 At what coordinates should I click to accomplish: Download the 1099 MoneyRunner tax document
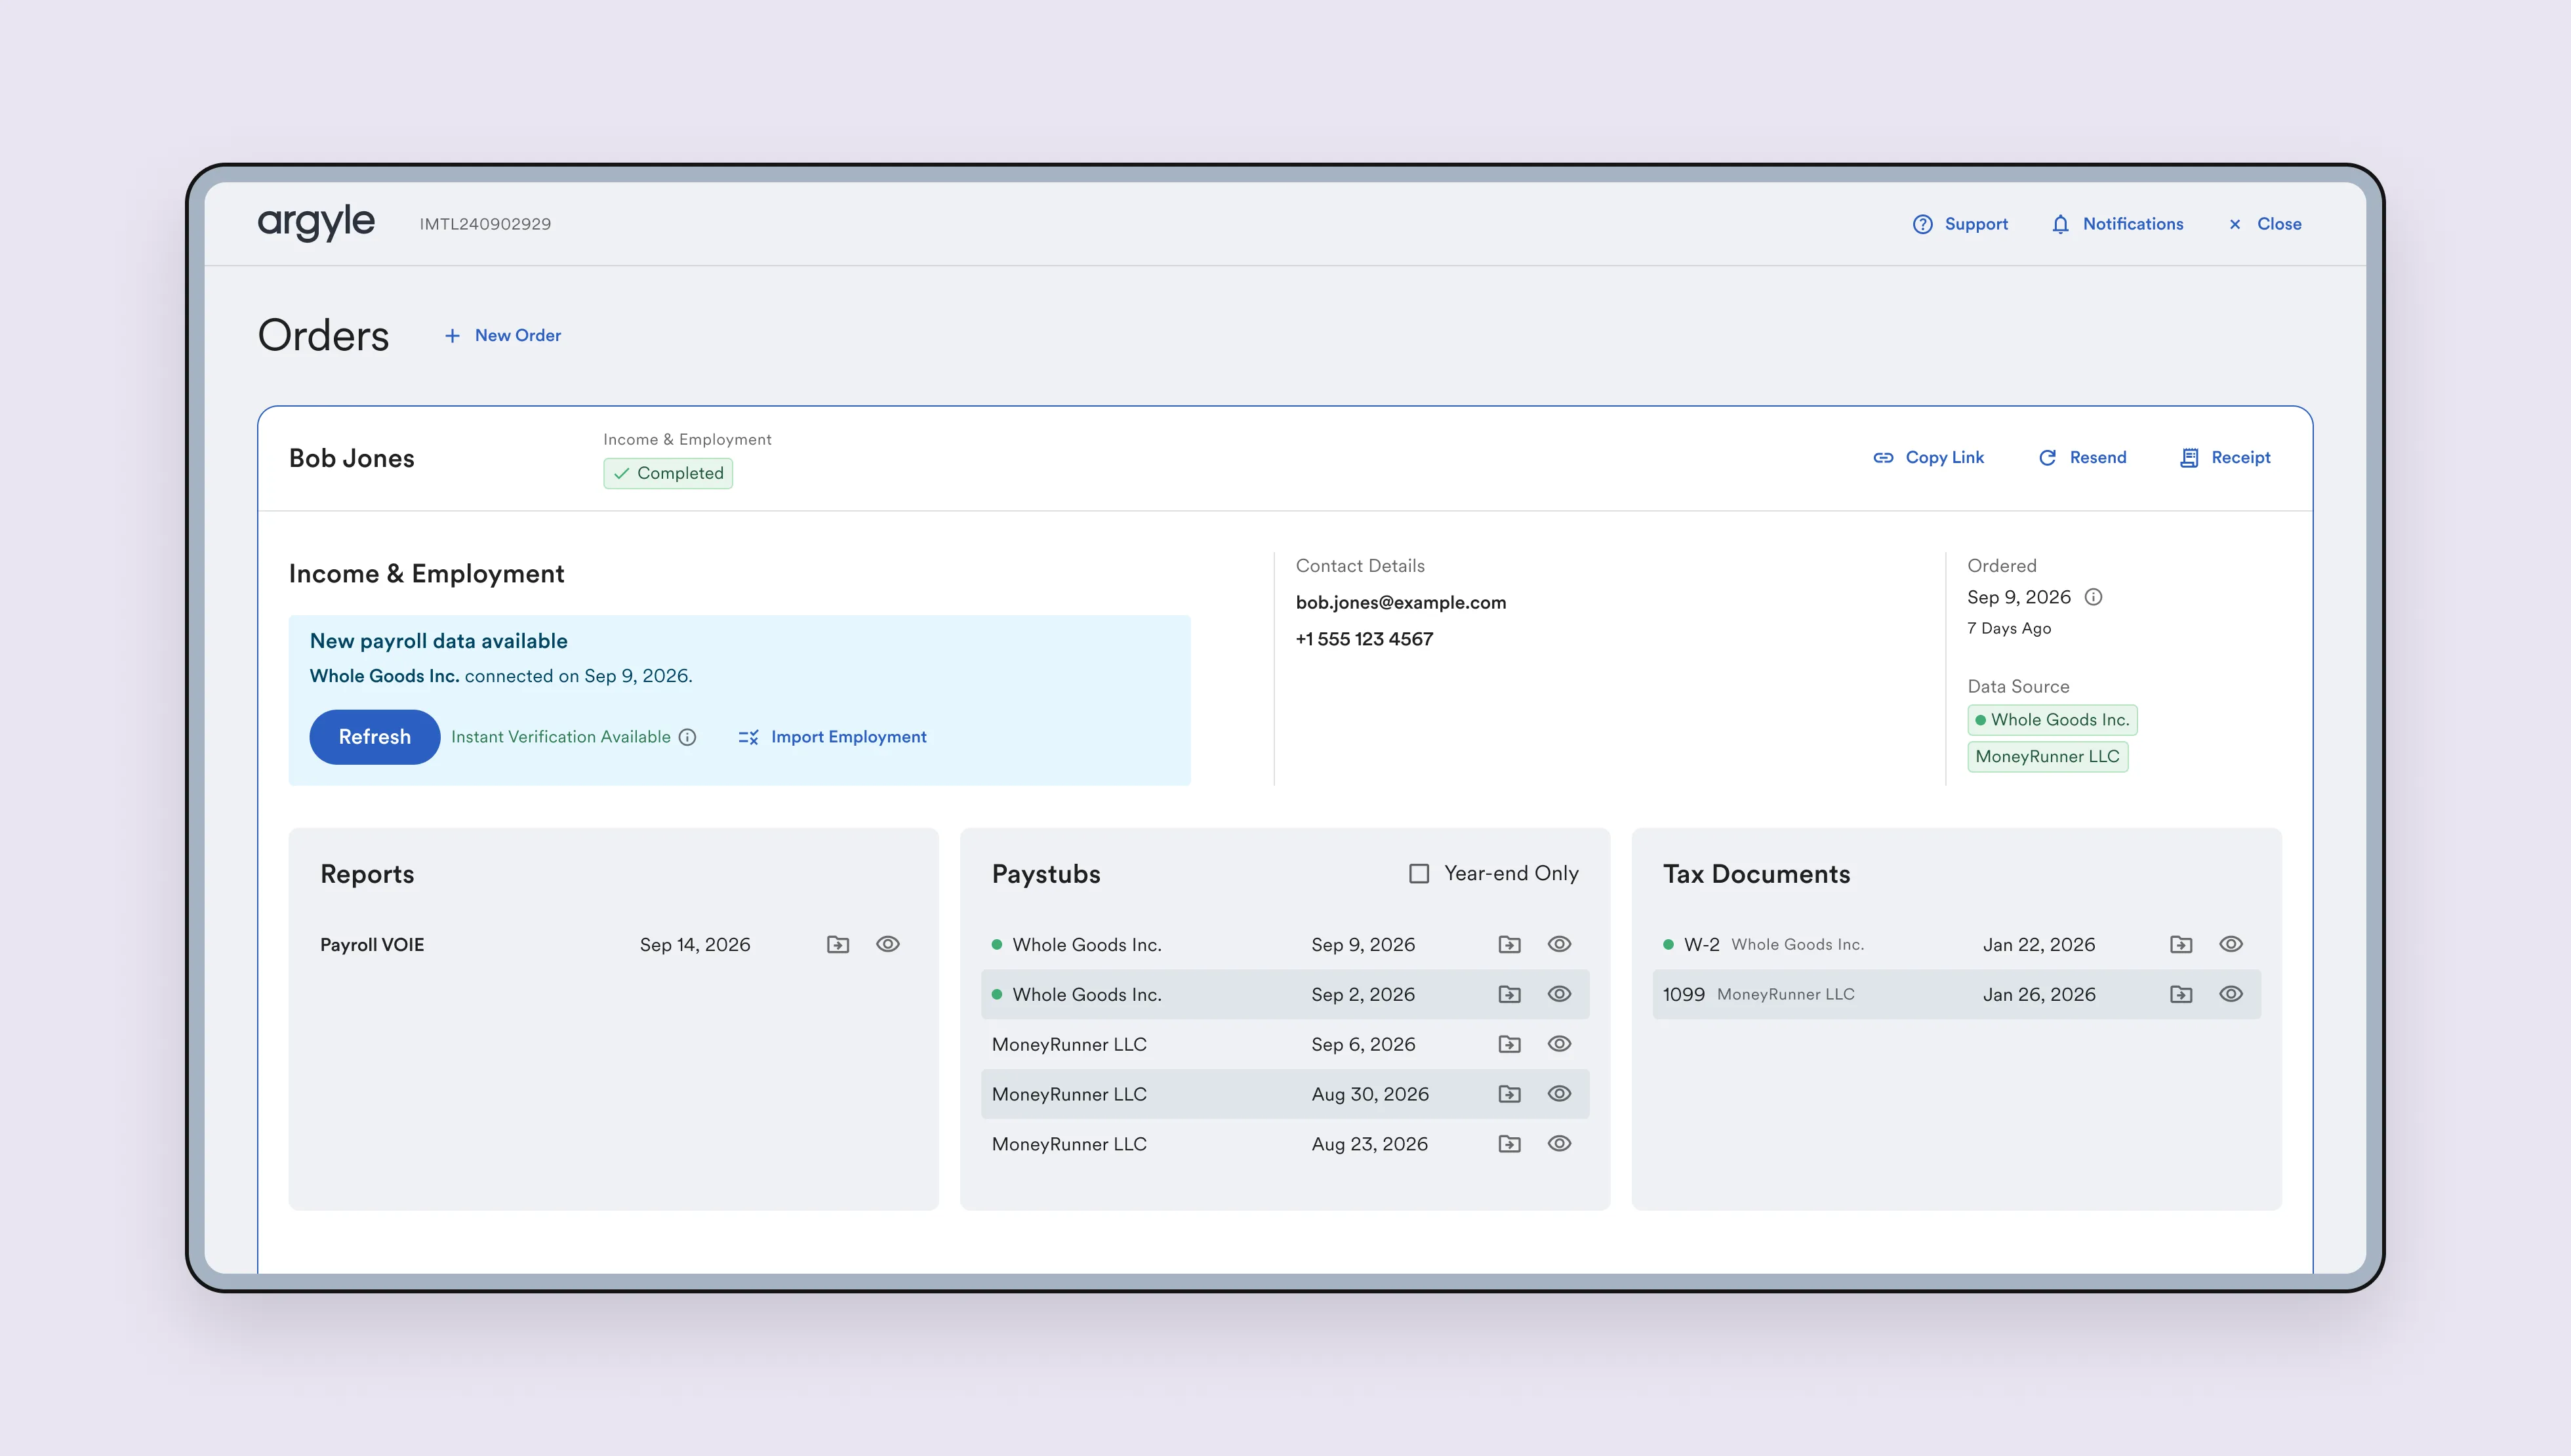[x=2181, y=995]
